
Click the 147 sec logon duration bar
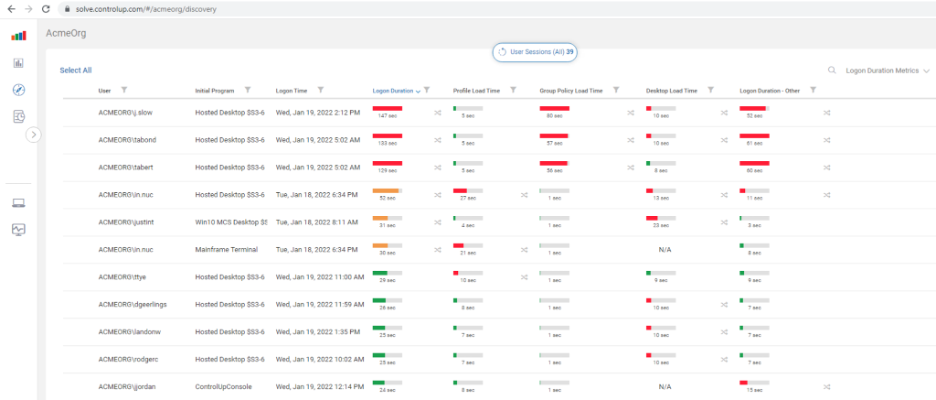(387, 108)
